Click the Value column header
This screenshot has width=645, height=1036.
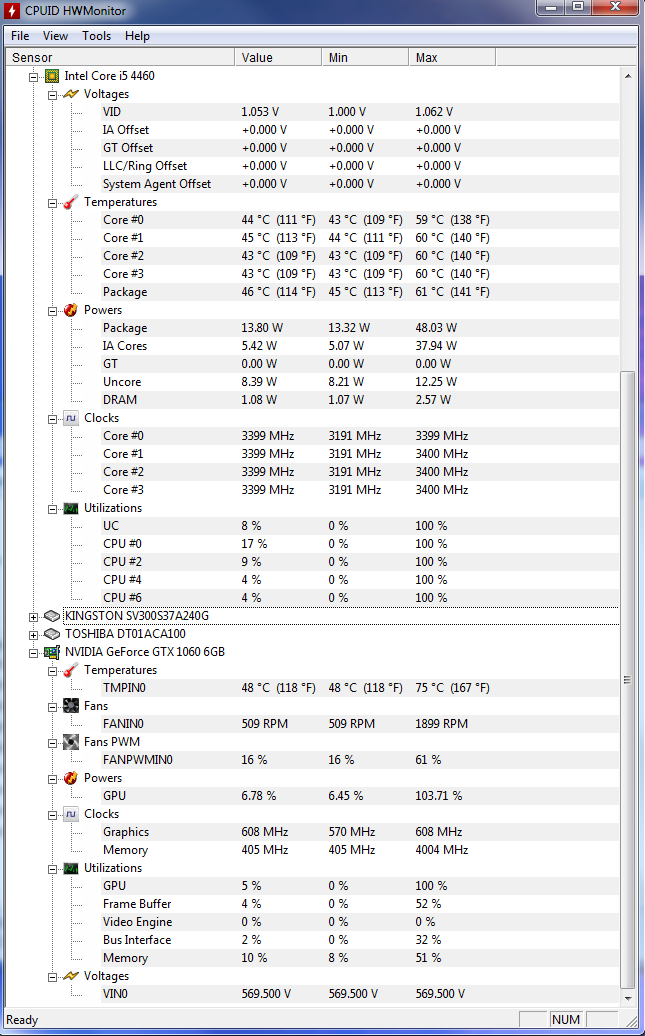[x=278, y=58]
